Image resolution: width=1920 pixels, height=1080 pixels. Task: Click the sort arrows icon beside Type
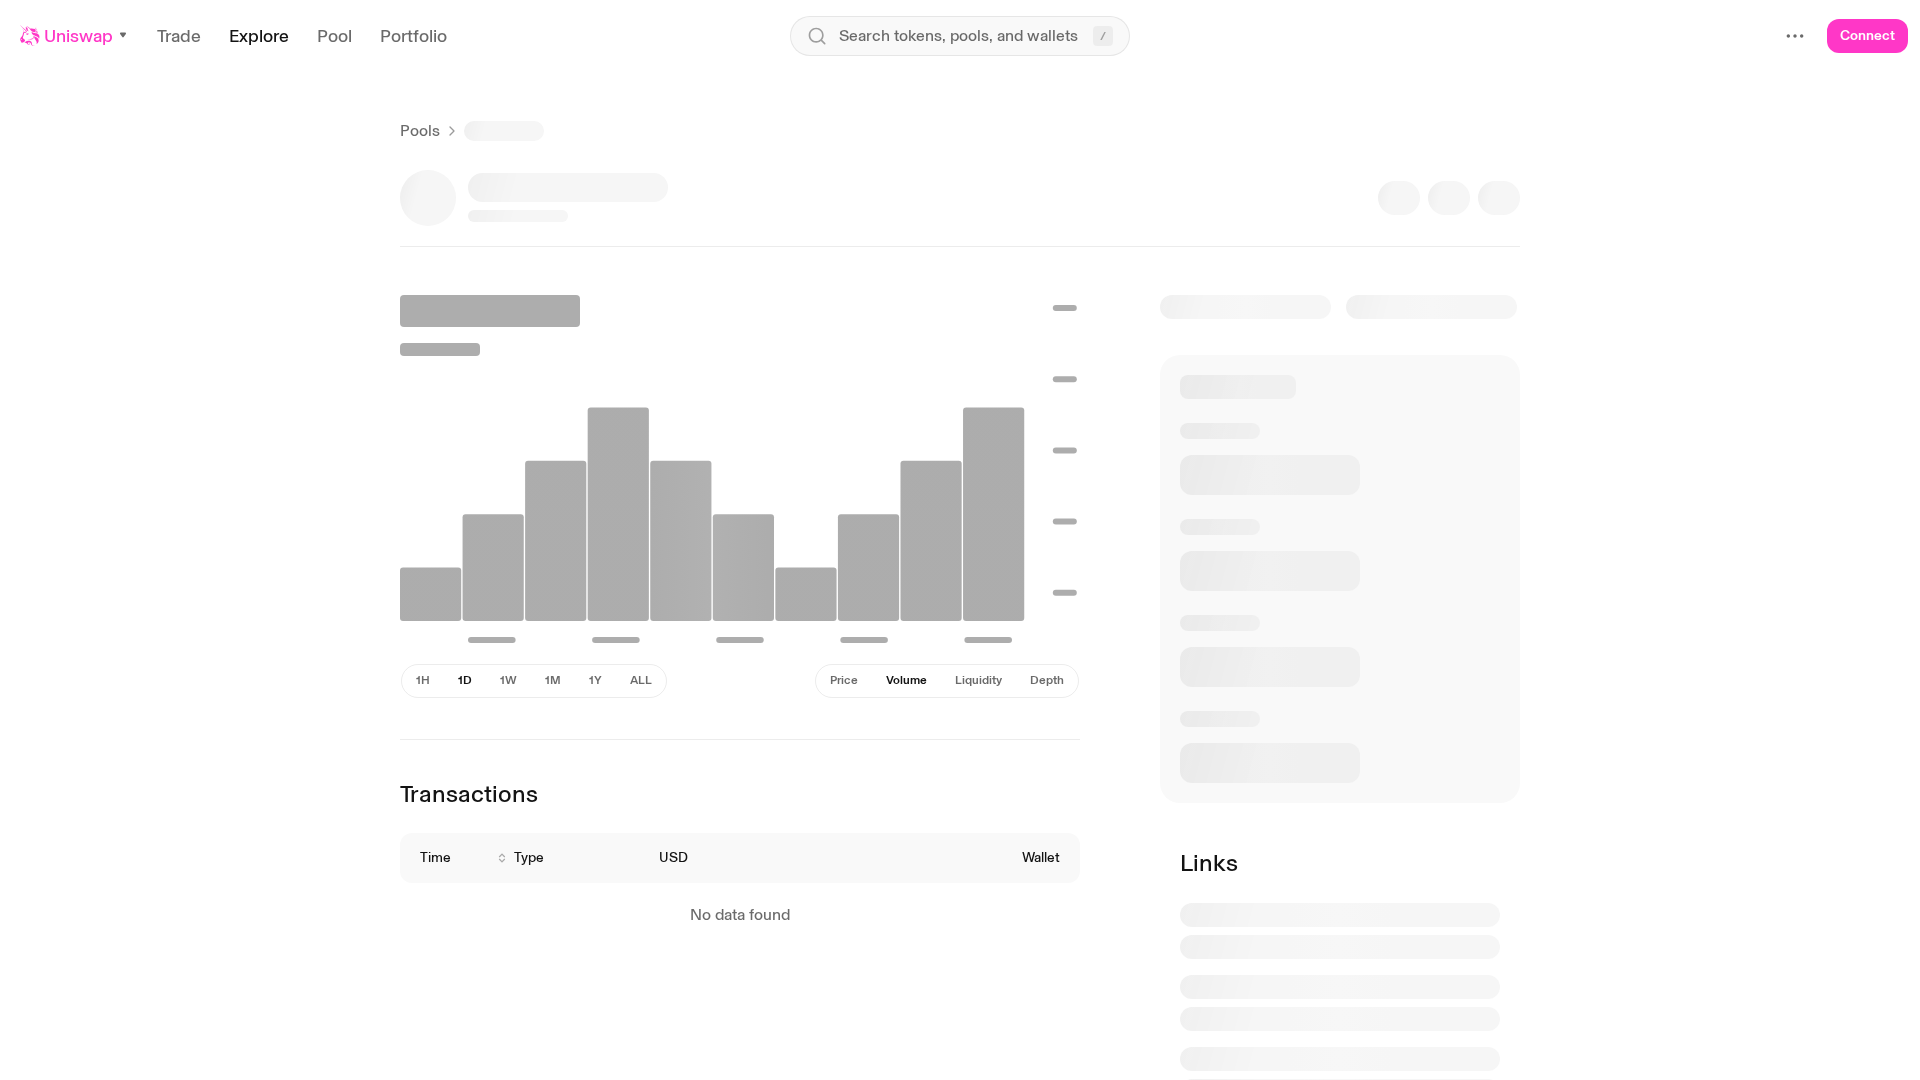point(502,858)
